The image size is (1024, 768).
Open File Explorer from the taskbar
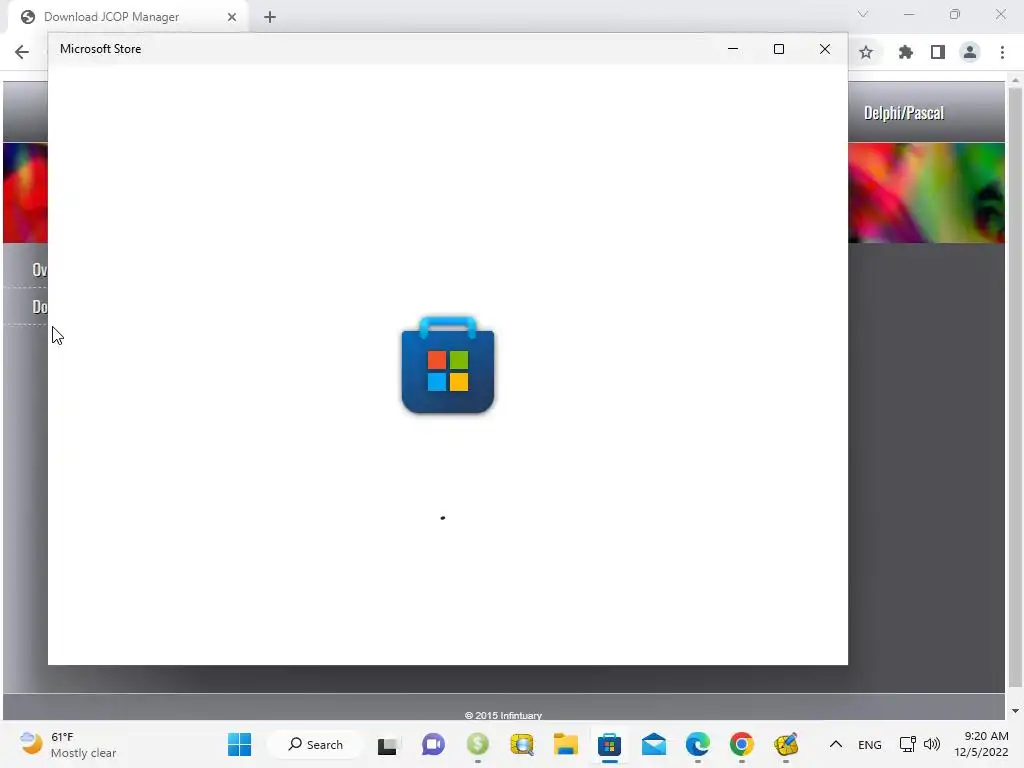(566, 744)
